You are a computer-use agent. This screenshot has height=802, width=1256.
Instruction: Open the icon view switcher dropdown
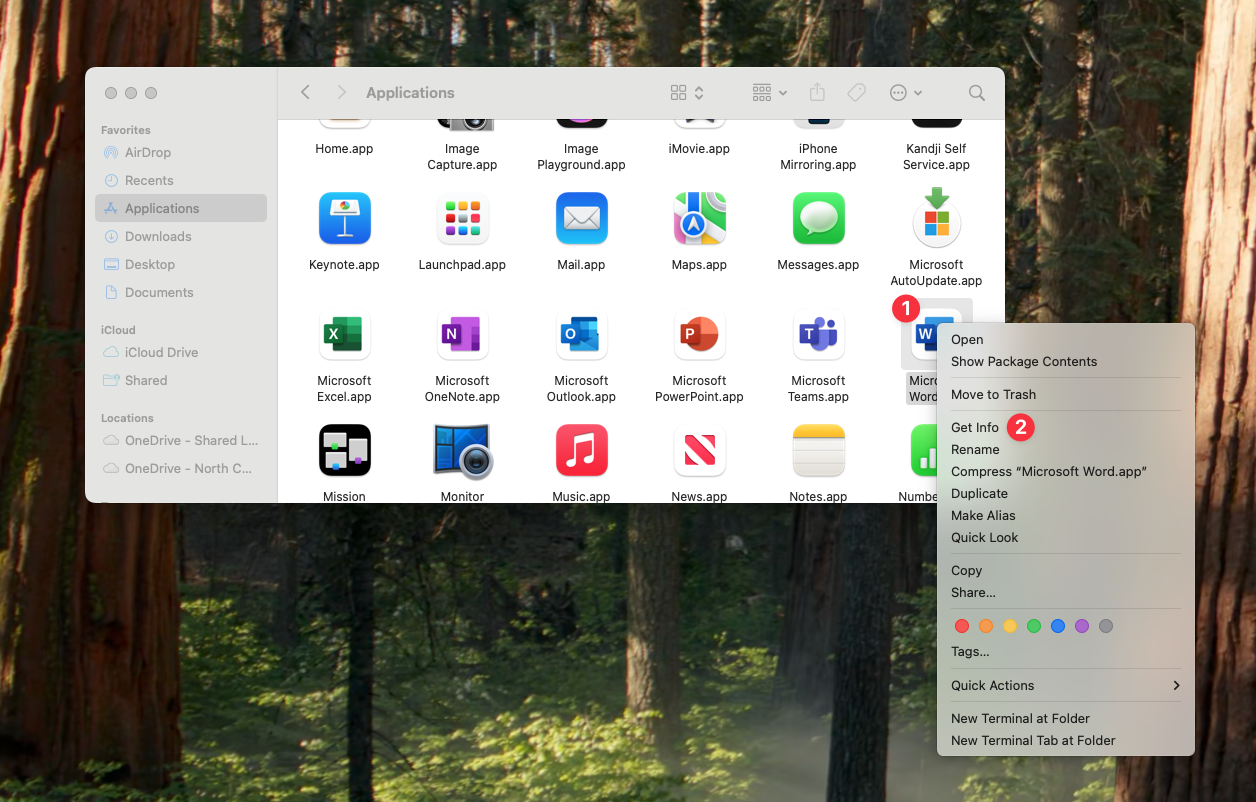pyautogui.click(x=687, y=93)
